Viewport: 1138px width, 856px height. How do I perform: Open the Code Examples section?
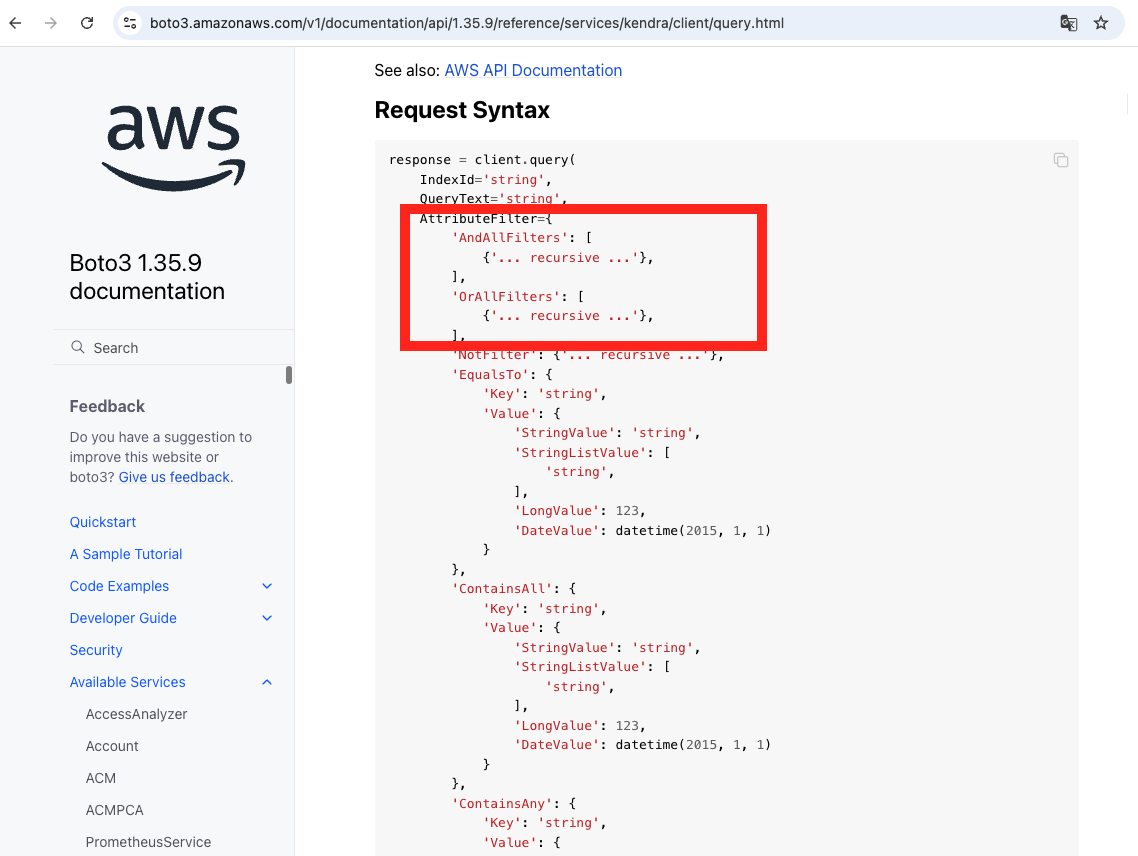[x=119, y=586]
